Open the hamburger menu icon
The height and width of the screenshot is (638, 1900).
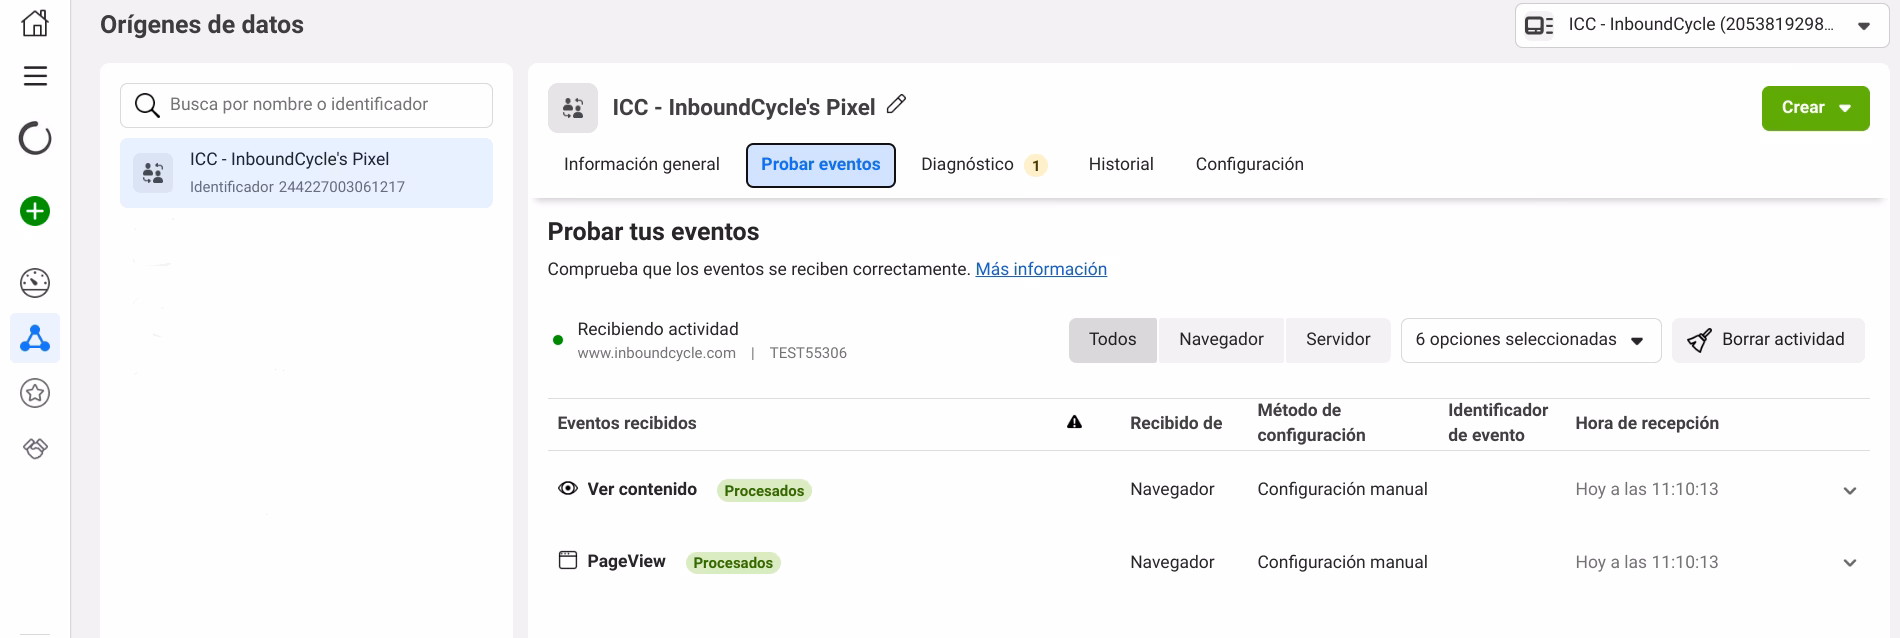tap(35, 76)
